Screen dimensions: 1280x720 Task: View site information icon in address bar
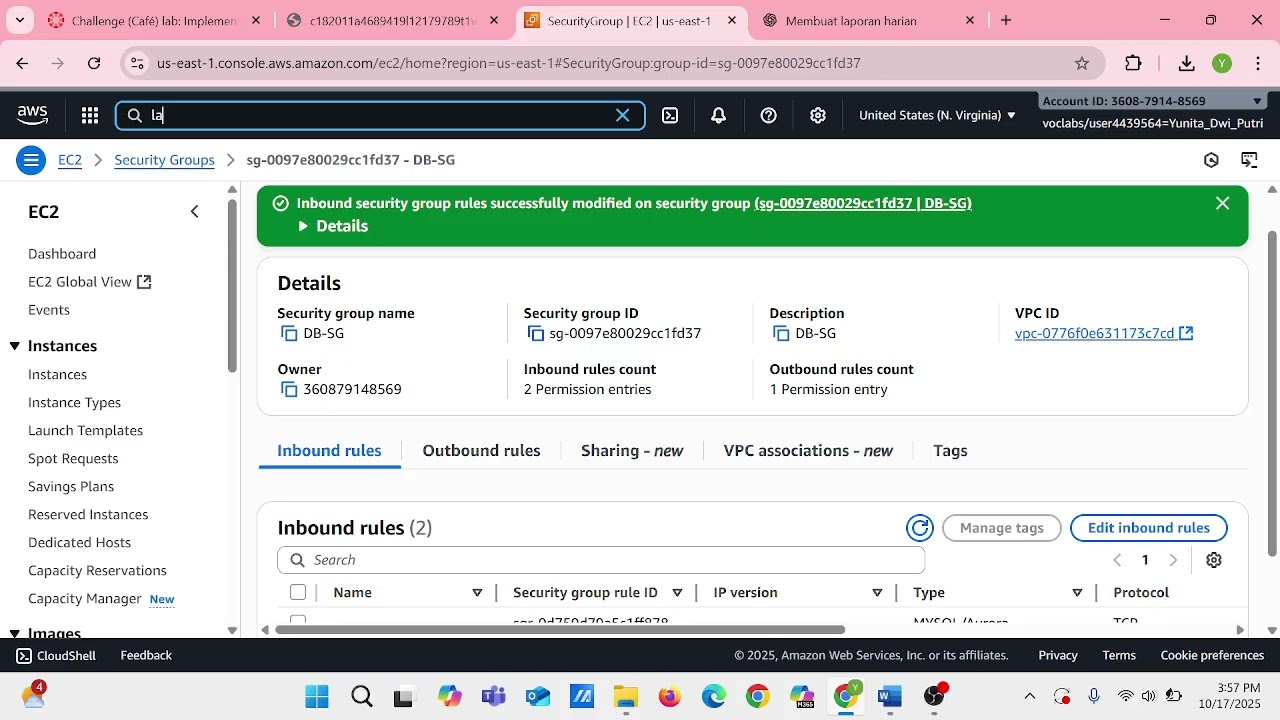point(137,63)
